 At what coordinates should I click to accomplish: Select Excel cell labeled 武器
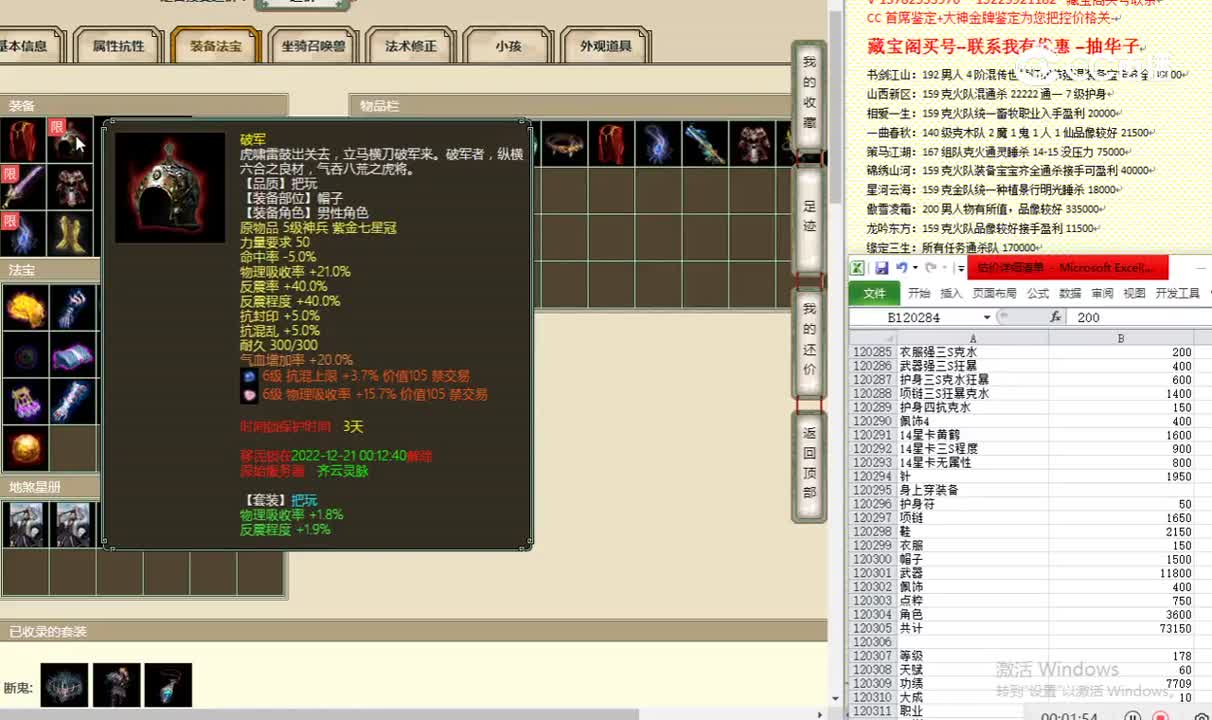(973, 573)
